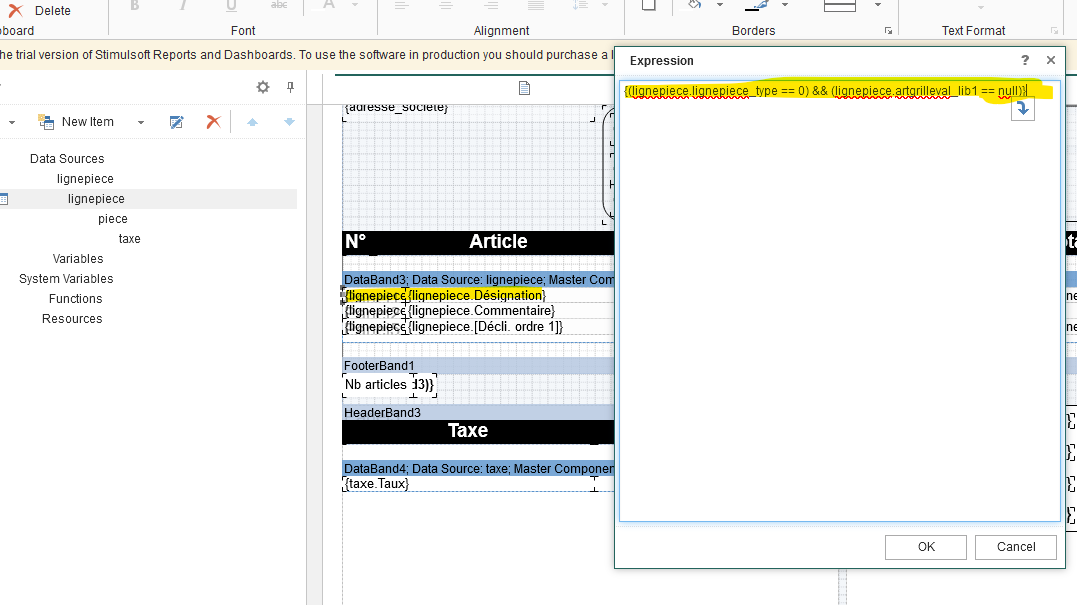Open the dictionary panel settings gear

(263, 87)
